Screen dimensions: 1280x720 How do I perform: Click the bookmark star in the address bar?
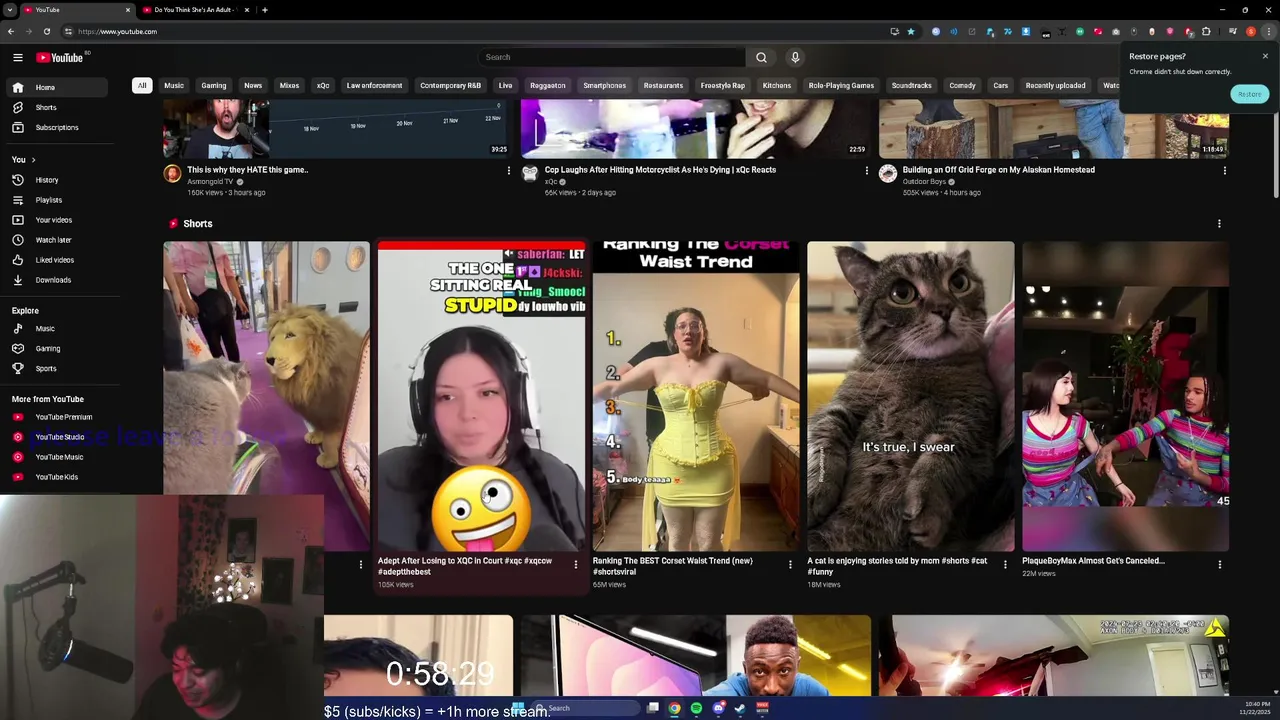tap(910, 31)
